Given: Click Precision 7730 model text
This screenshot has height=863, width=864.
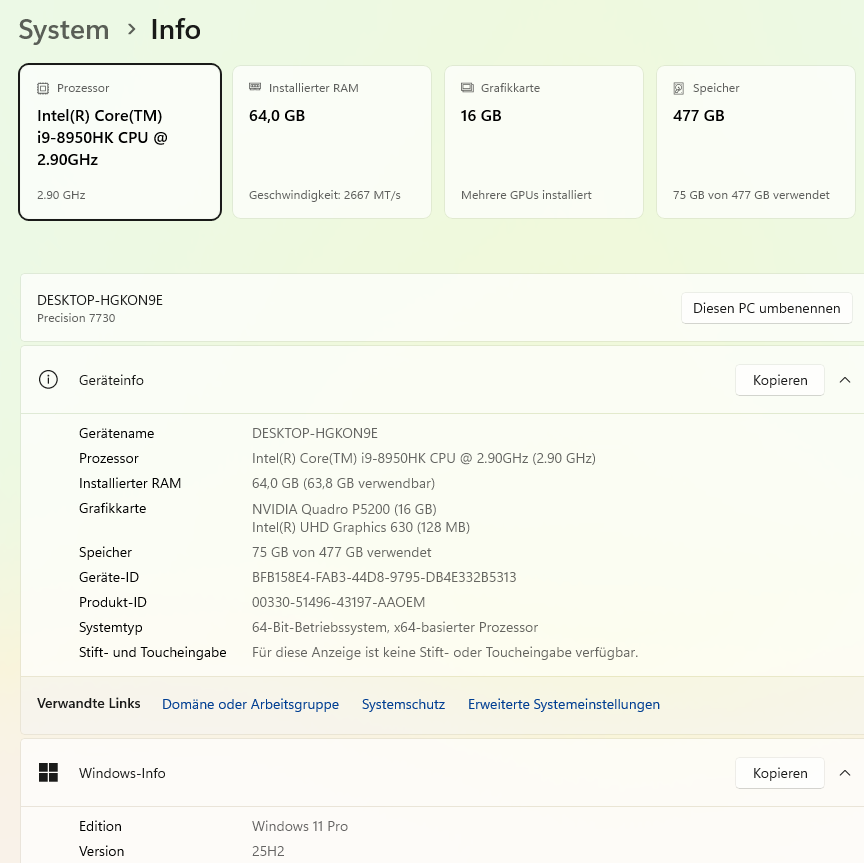Looking at the screenshot, I should tap(76, 318).
